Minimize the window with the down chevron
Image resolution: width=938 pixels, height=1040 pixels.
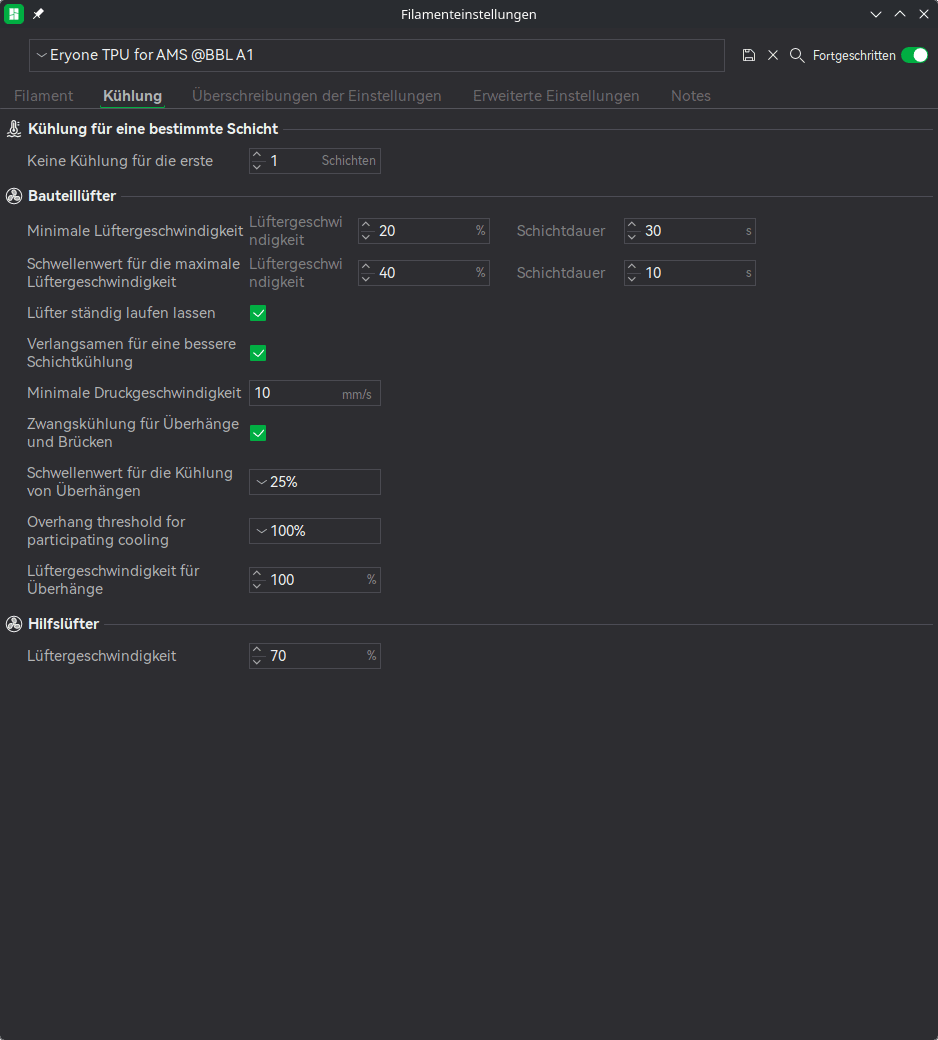pyautogui.click(x=876, y=14)
